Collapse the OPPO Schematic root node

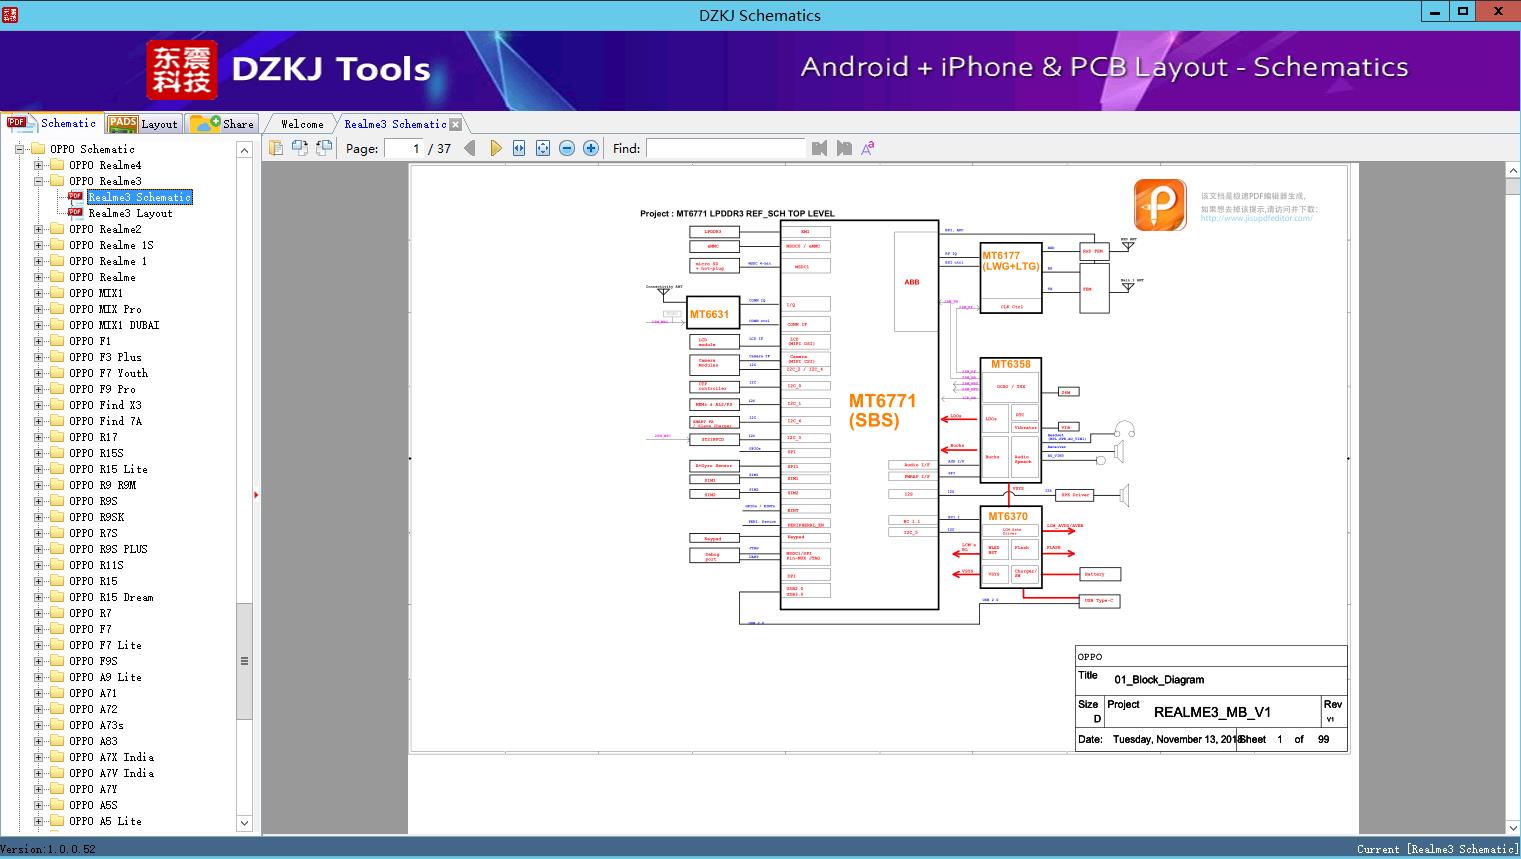tap(20, 149)
